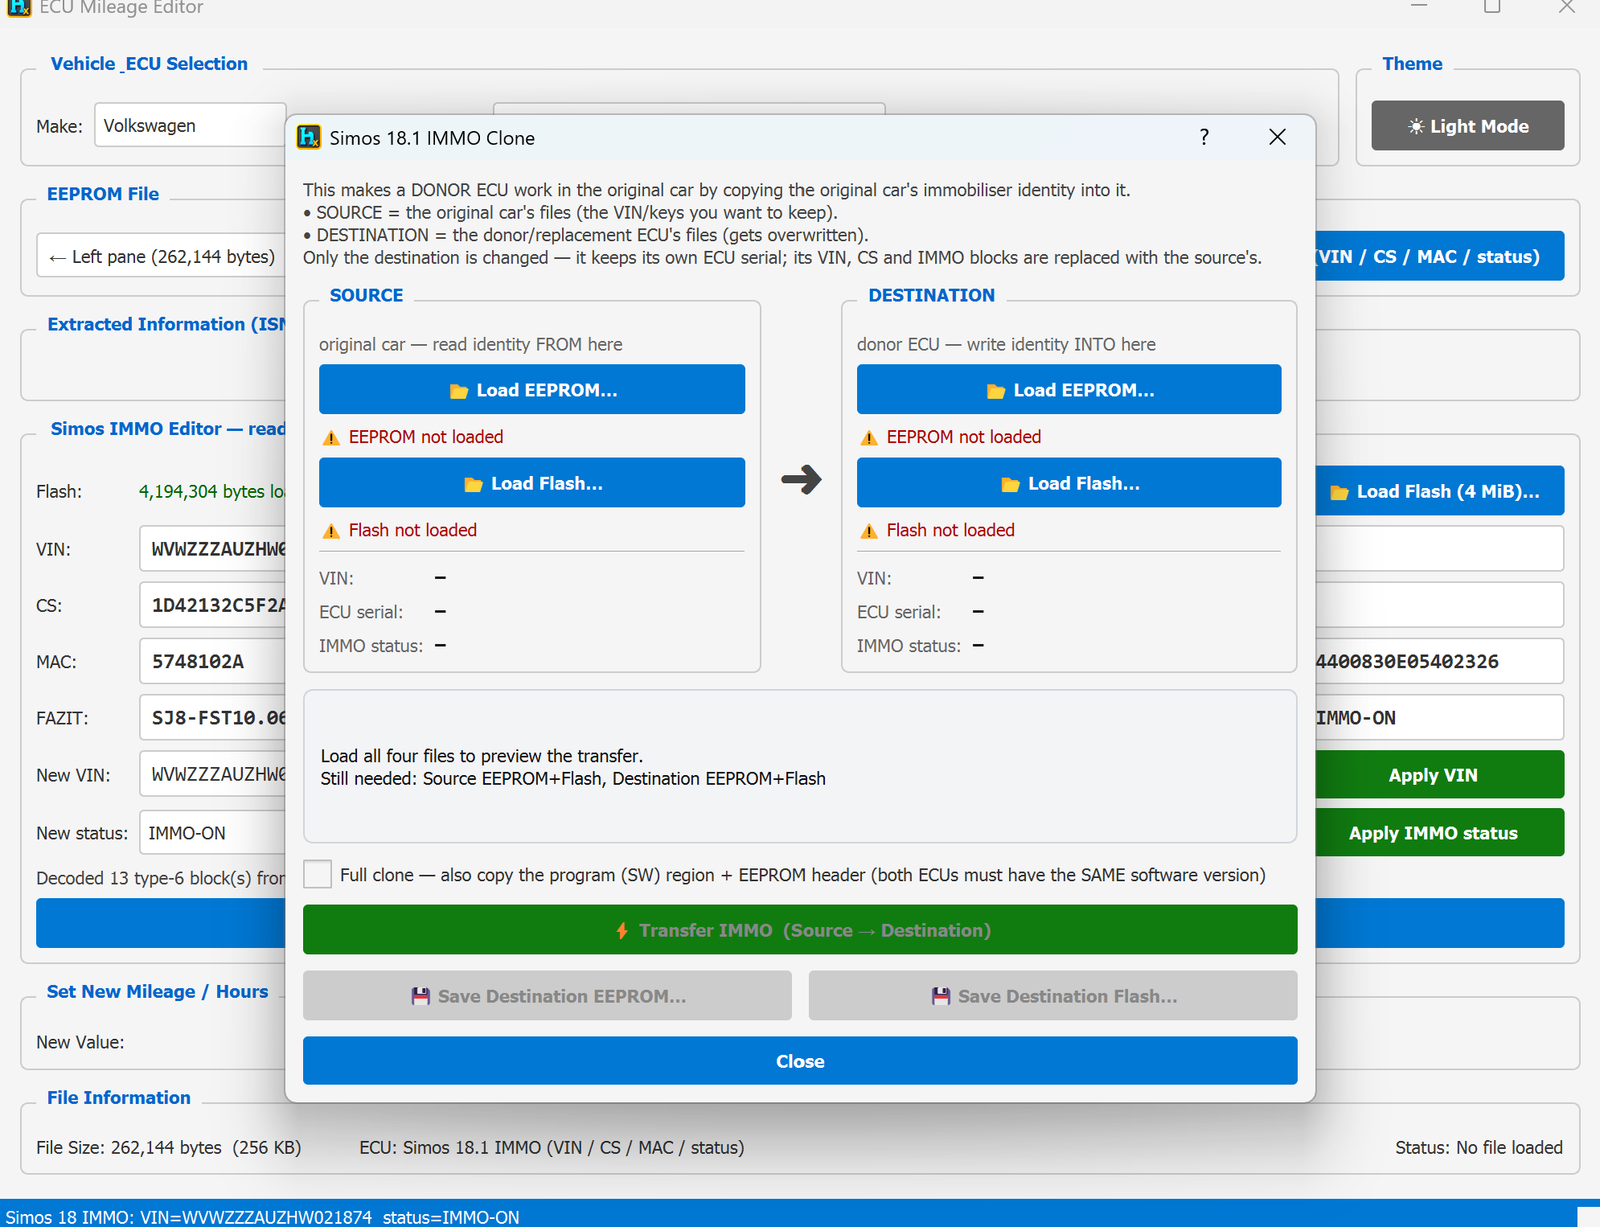
Task: Click the ECU Mileage Editor title bar icon
Action: point(19,7)
